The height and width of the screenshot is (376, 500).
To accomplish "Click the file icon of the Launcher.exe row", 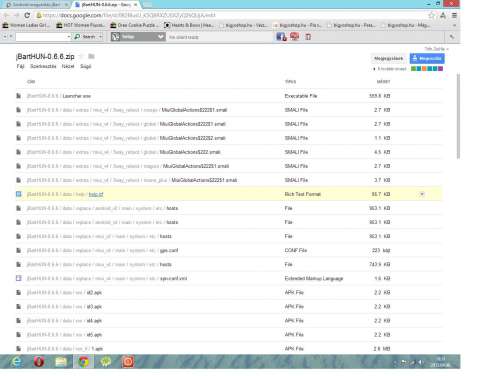I will [19, 96].
